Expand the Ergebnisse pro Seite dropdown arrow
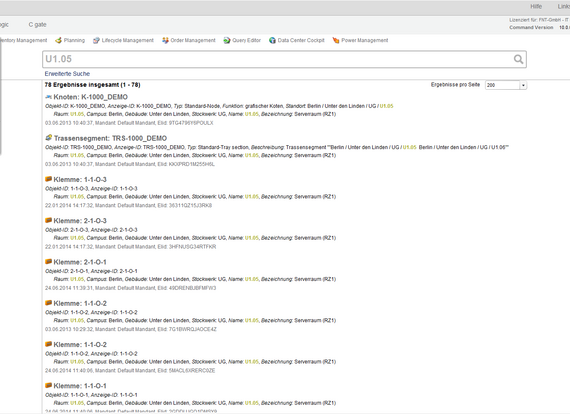Viewport: 570px width, 414px height. pos(523,85)
